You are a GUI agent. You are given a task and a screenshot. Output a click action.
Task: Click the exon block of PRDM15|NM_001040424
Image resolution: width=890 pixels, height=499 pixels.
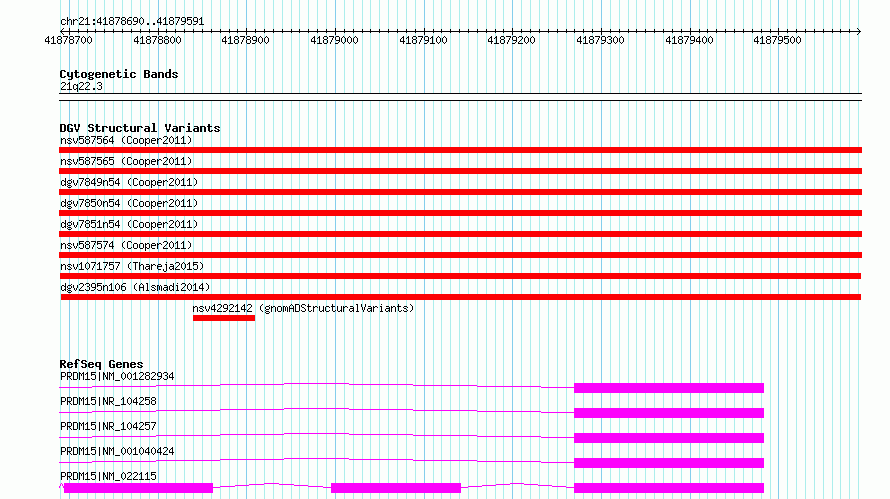pos(669,463)
